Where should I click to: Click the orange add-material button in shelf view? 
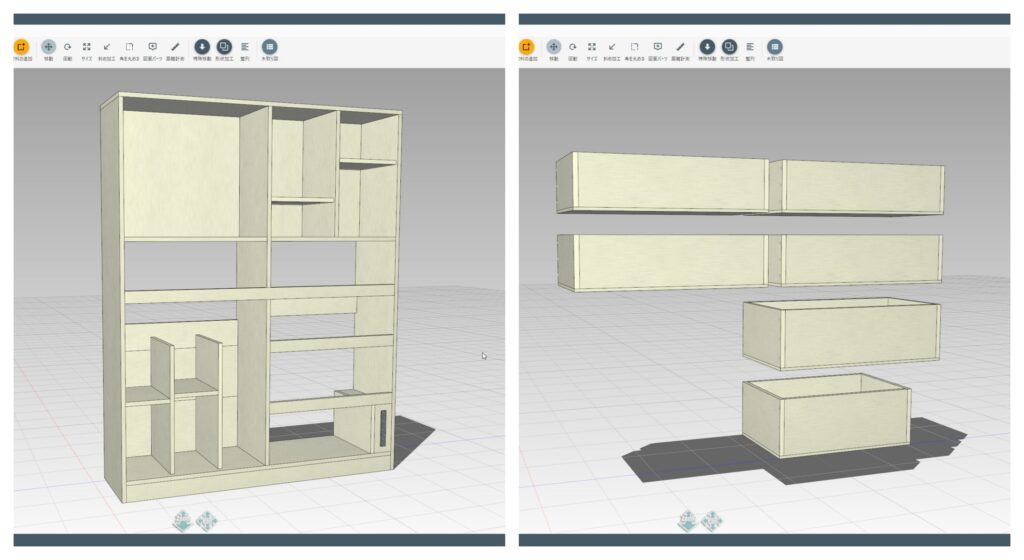22,47
